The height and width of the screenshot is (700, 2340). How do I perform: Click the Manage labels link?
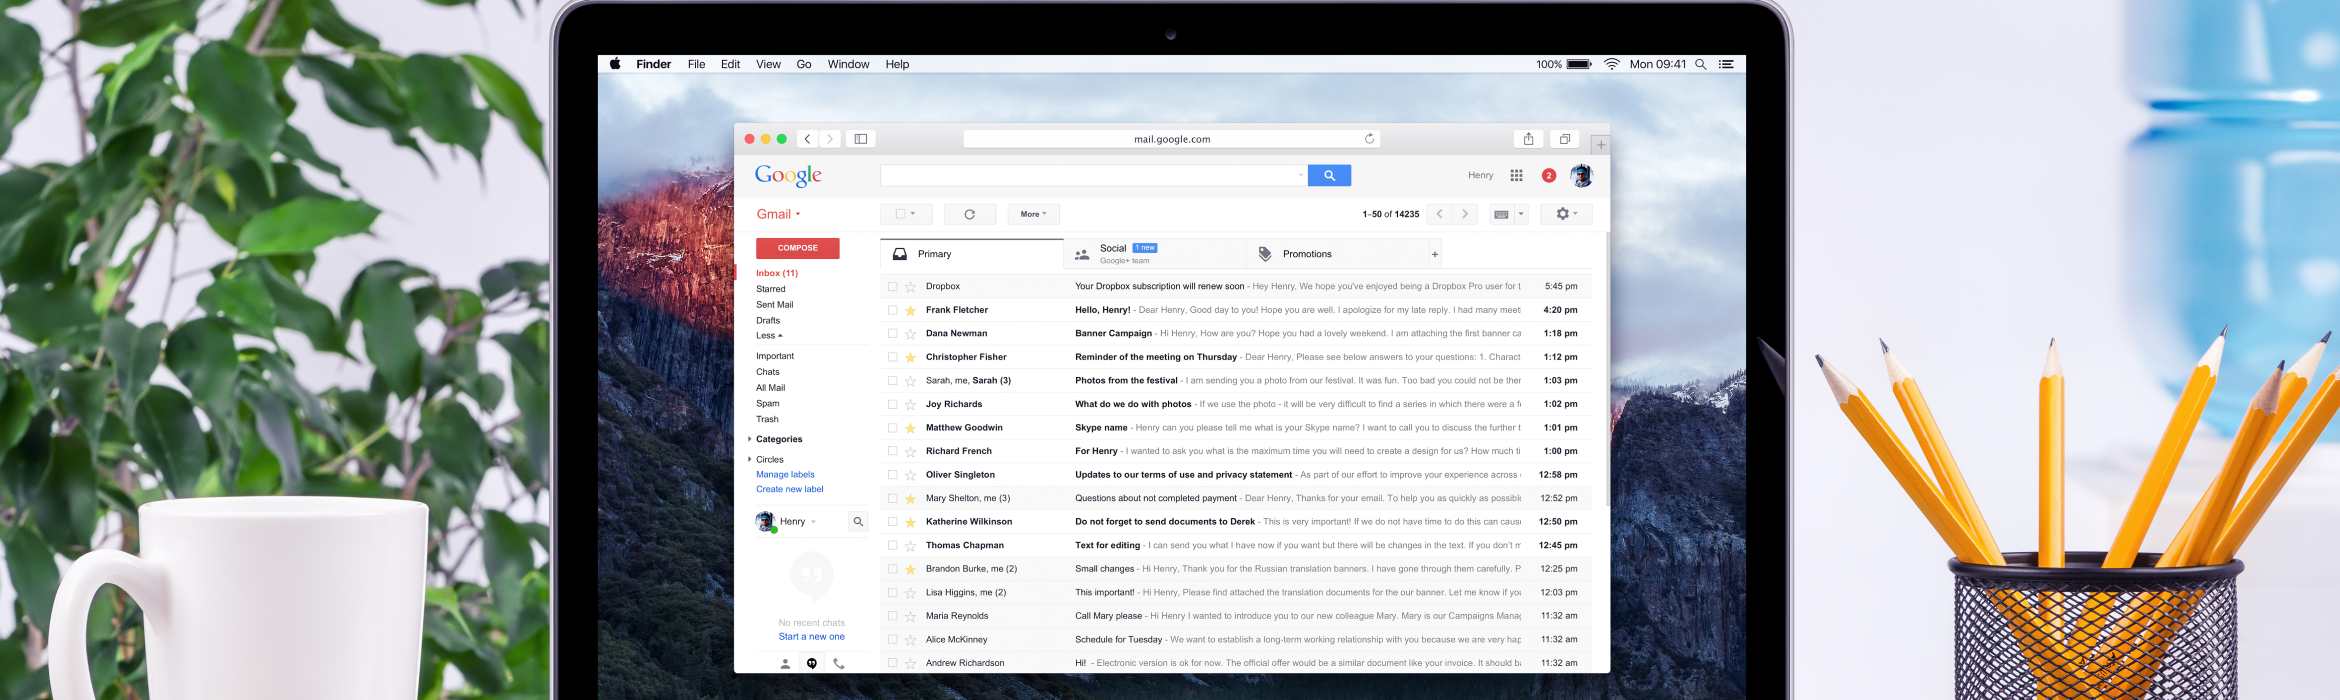pyautogui.click(x=785, y=475)
